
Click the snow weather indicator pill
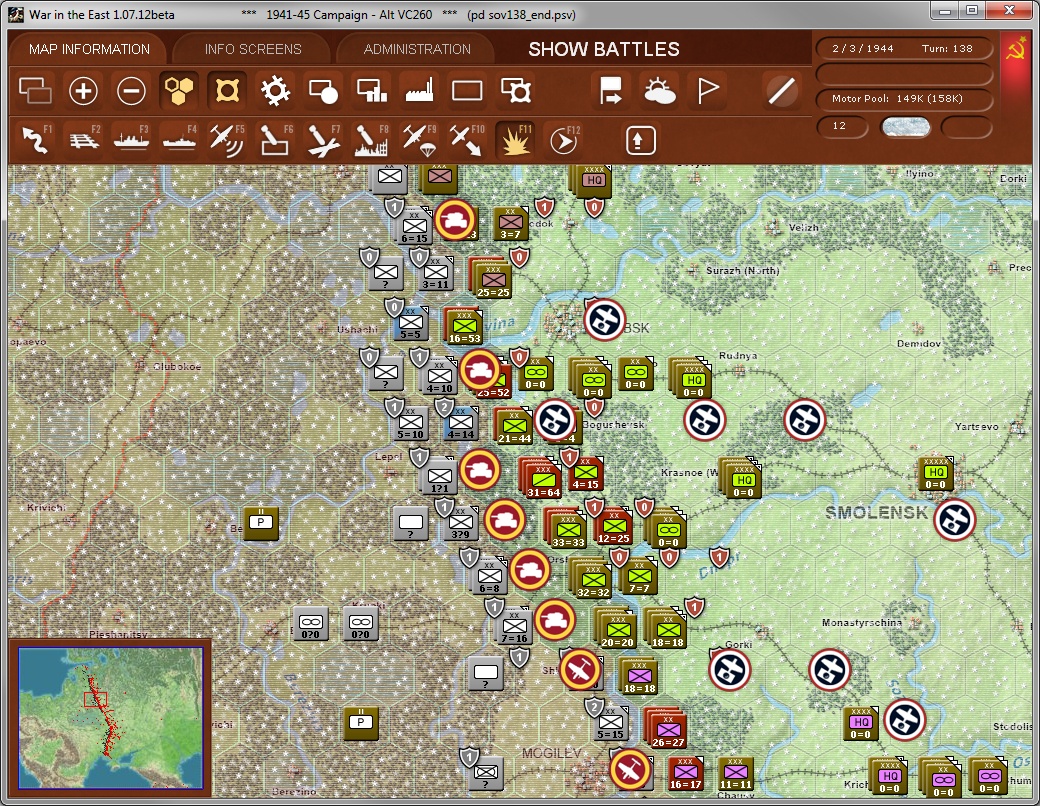point(905,127)
